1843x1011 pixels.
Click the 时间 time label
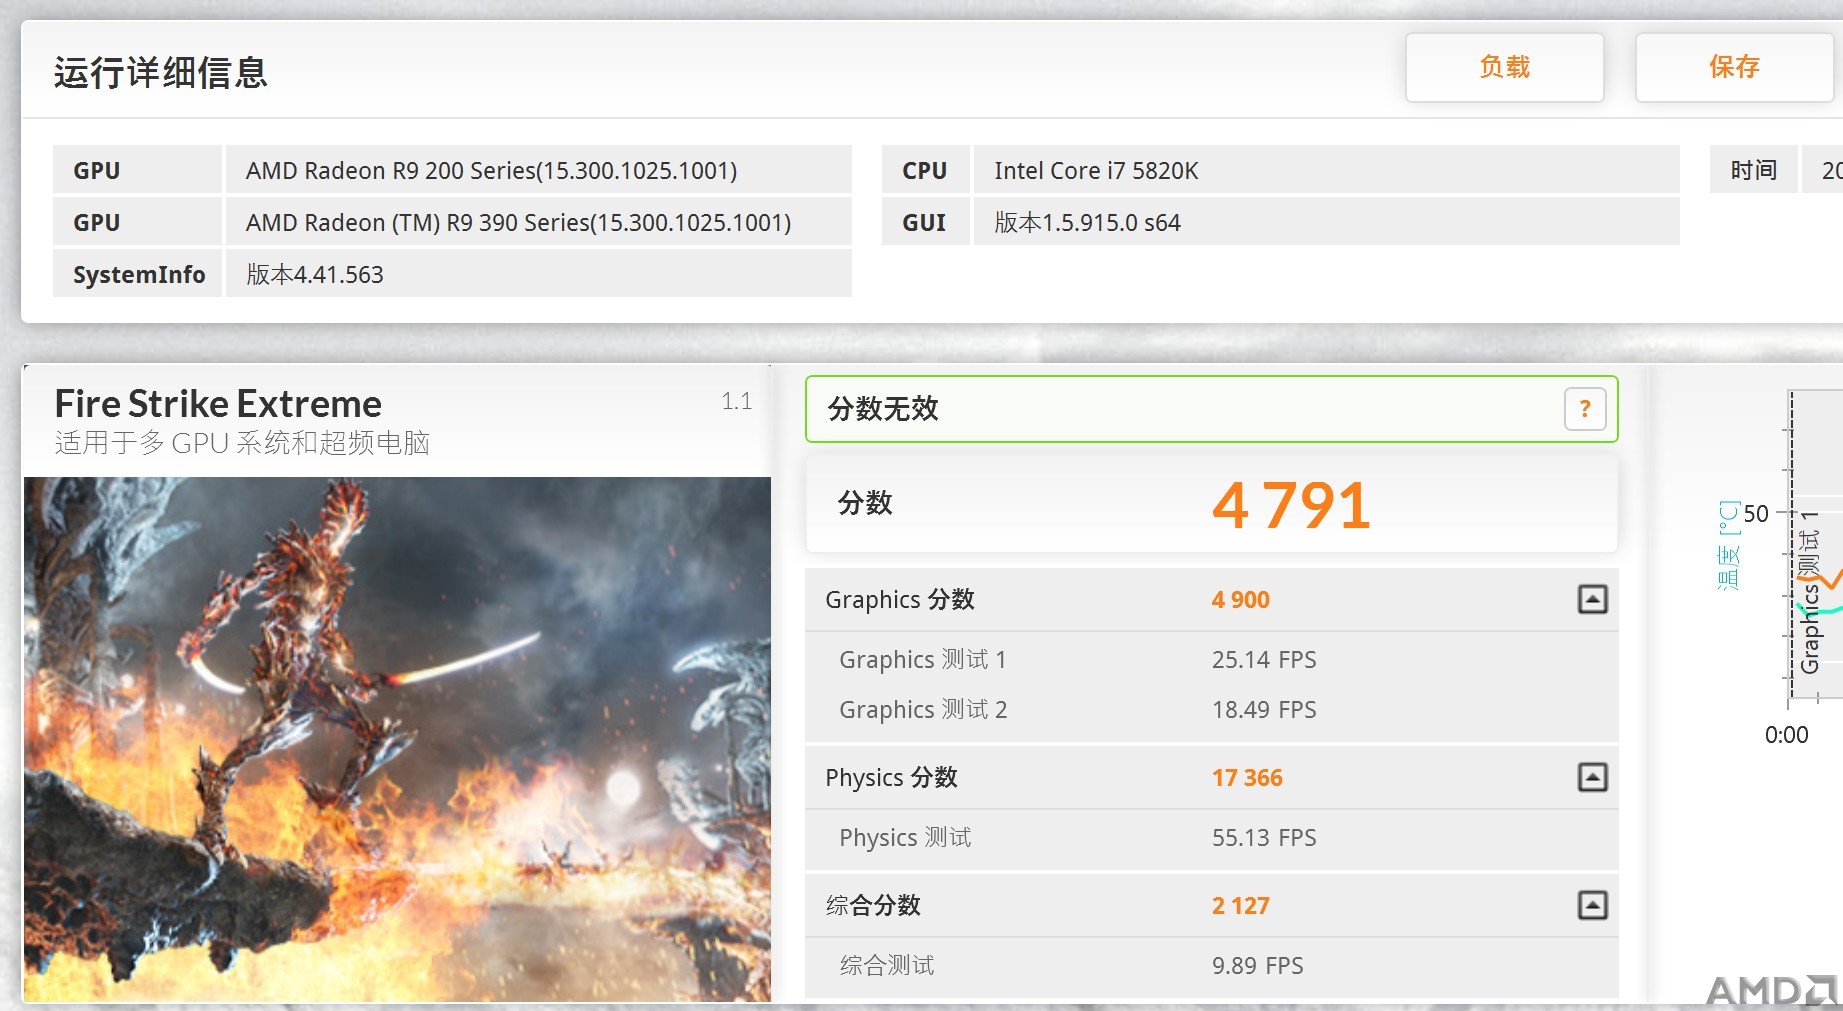point(1754,170)
